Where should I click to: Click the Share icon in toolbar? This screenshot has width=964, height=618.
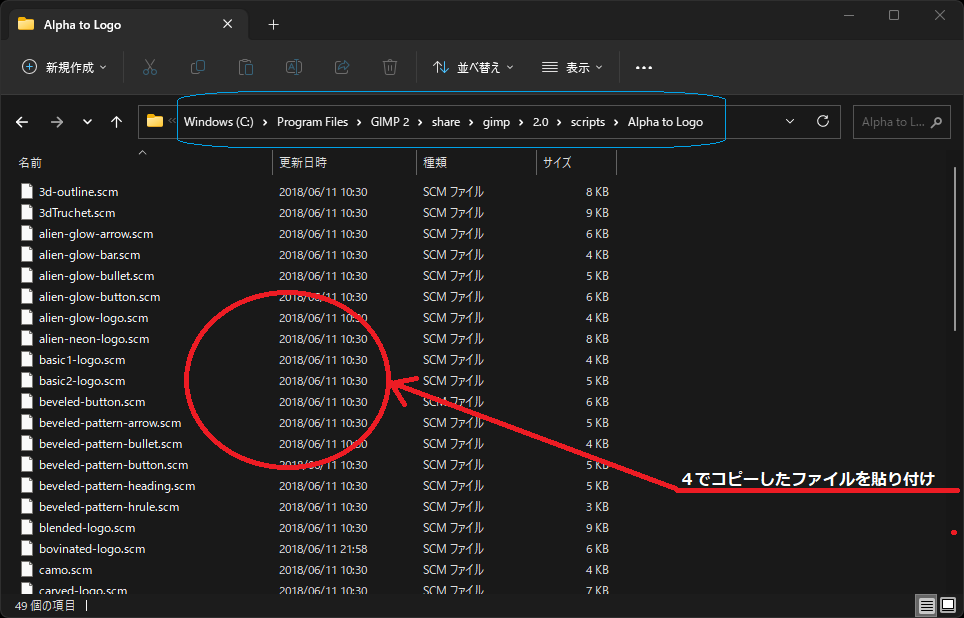click(x=341, y=68)
